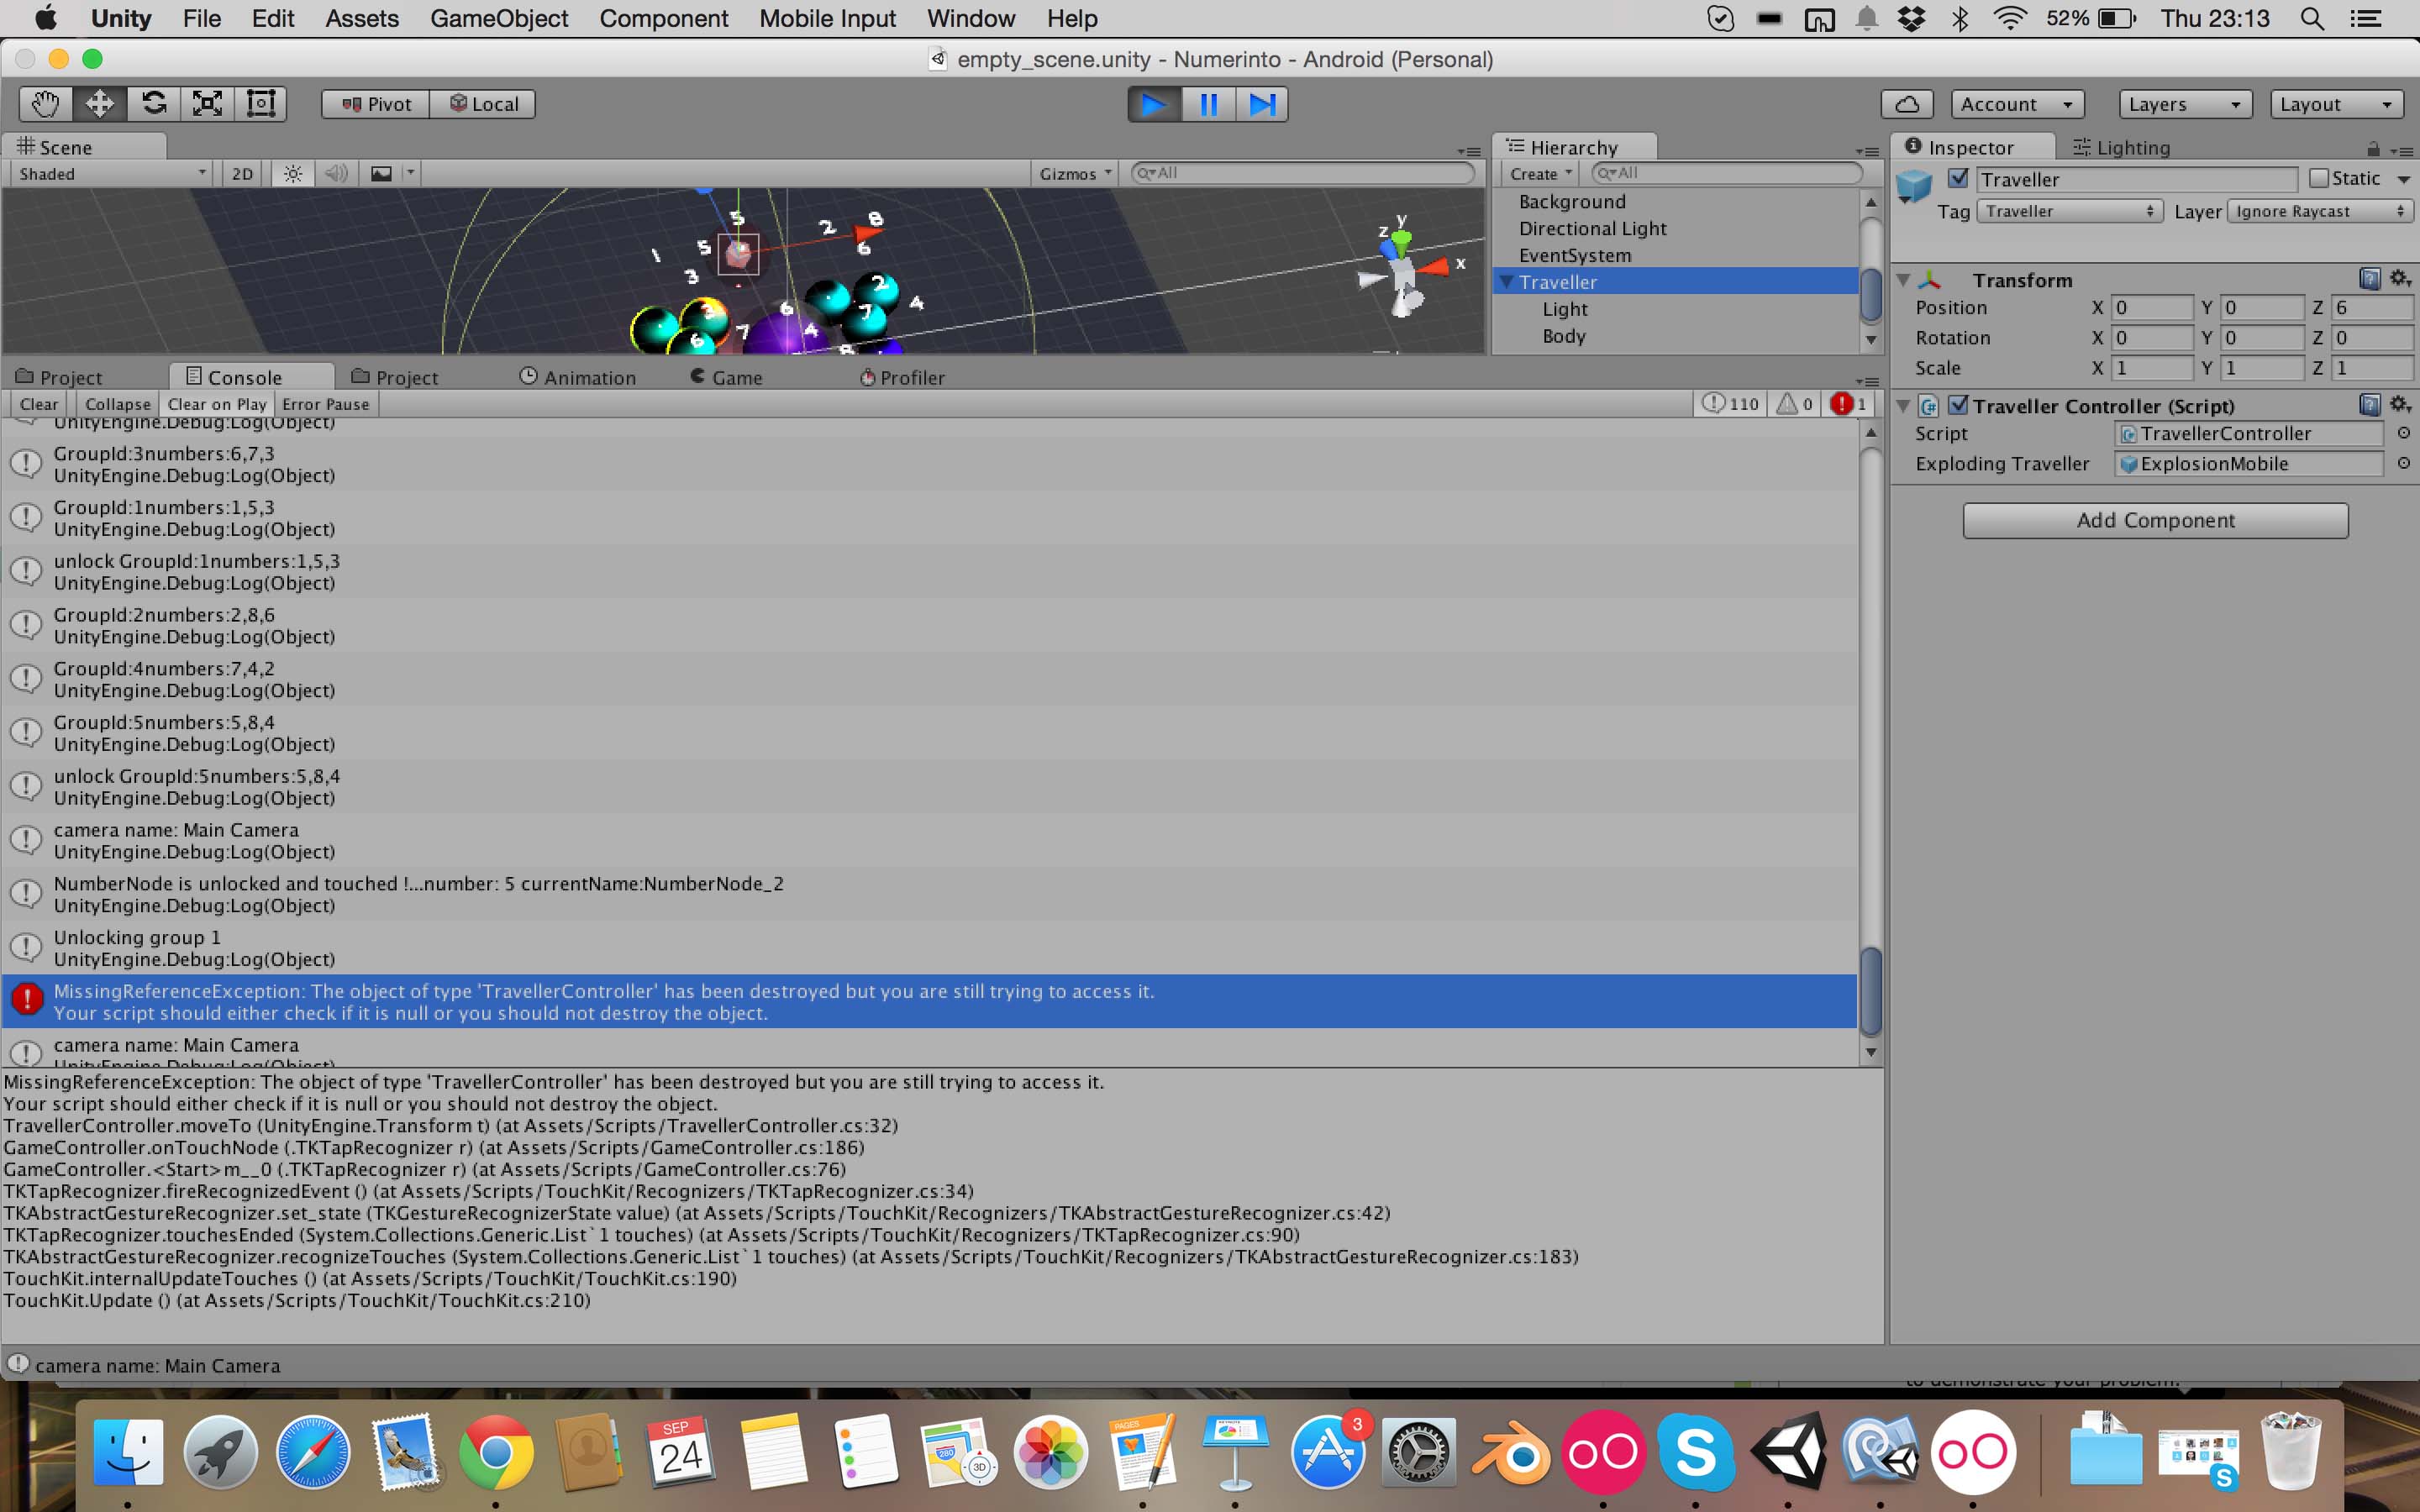Open the Shaded draw mode dropdown
Viewport: 2420px width, 1512px height.
coord(108,172)
